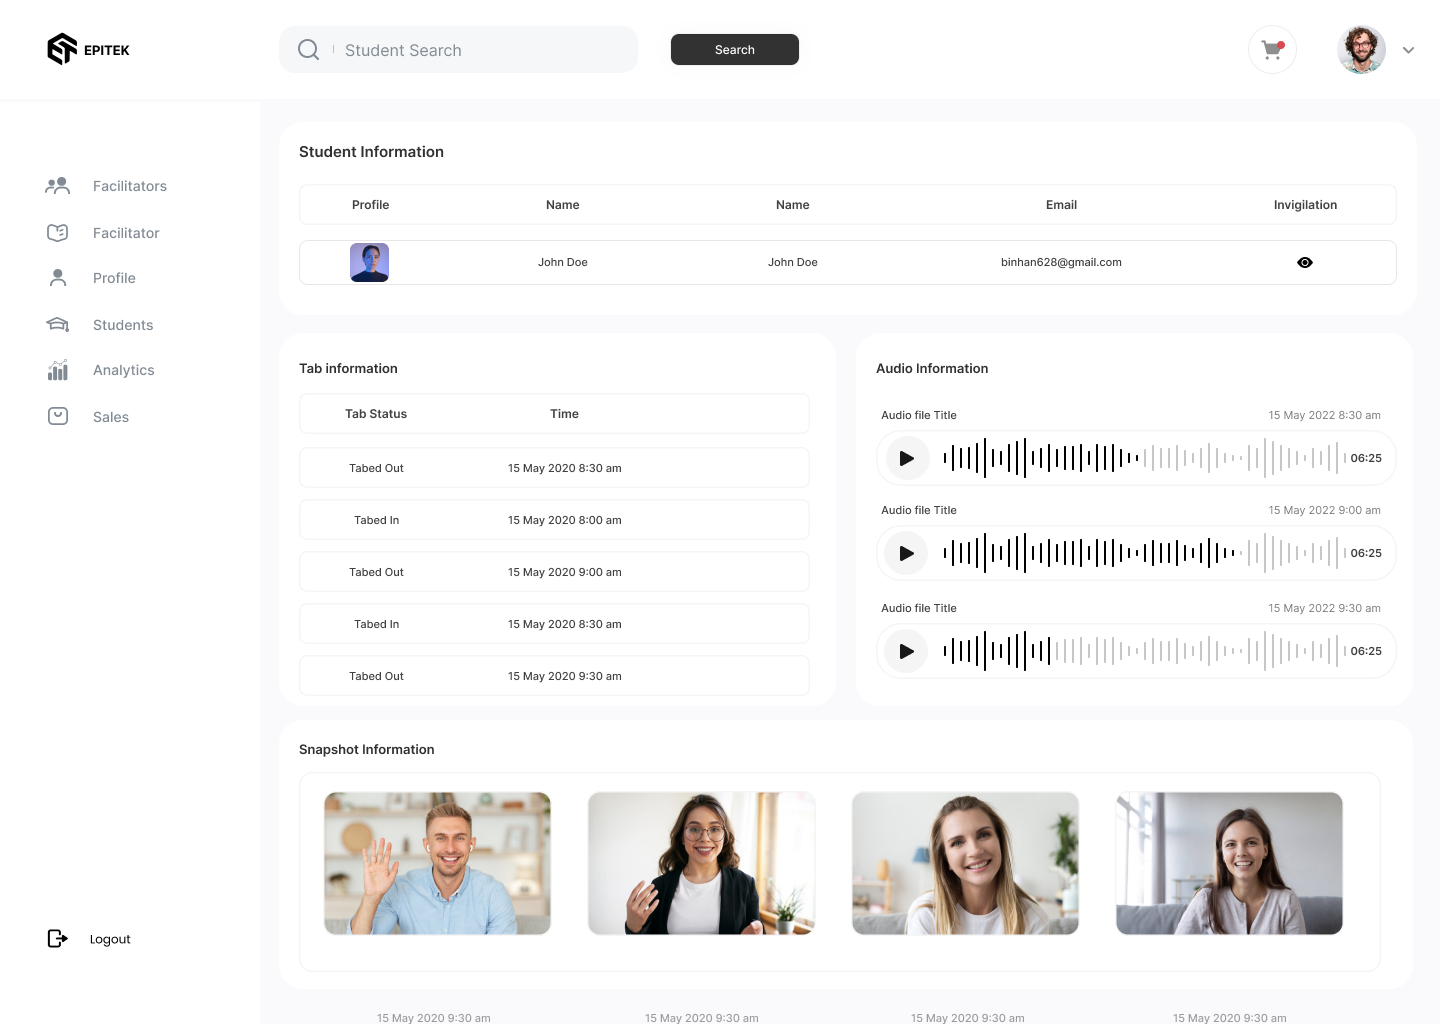The height and width of the screenshot is (1025, 1440).
Task: Select the Tabed In 8:00 am row
Action: tap(554, 520)
